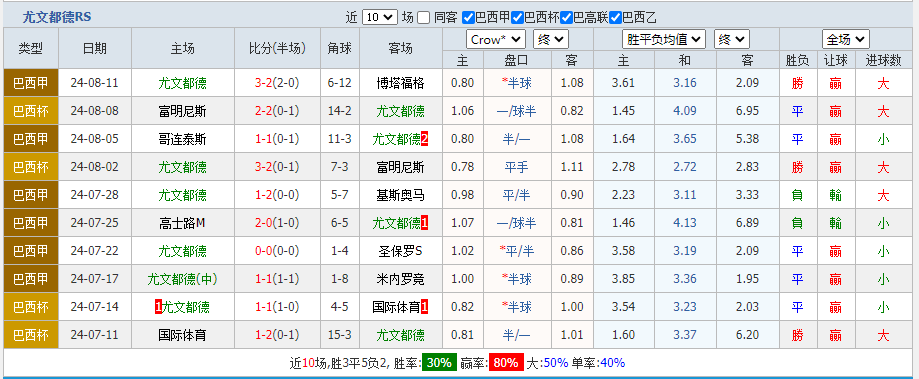Click the 大:50% statistic
The height and width of the screenshot is (379, 919).
tap(547, 363)
